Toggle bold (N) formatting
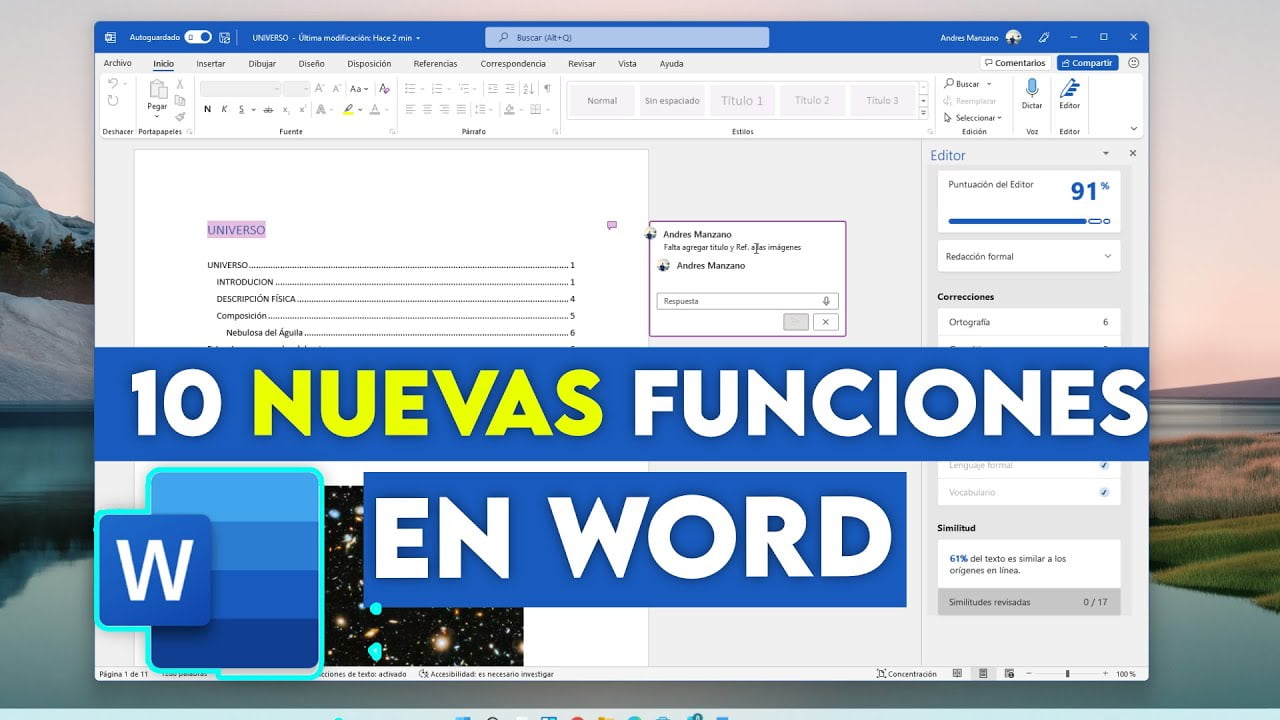This screenshot has width=1280, height=720. click(x=207, y=110)
